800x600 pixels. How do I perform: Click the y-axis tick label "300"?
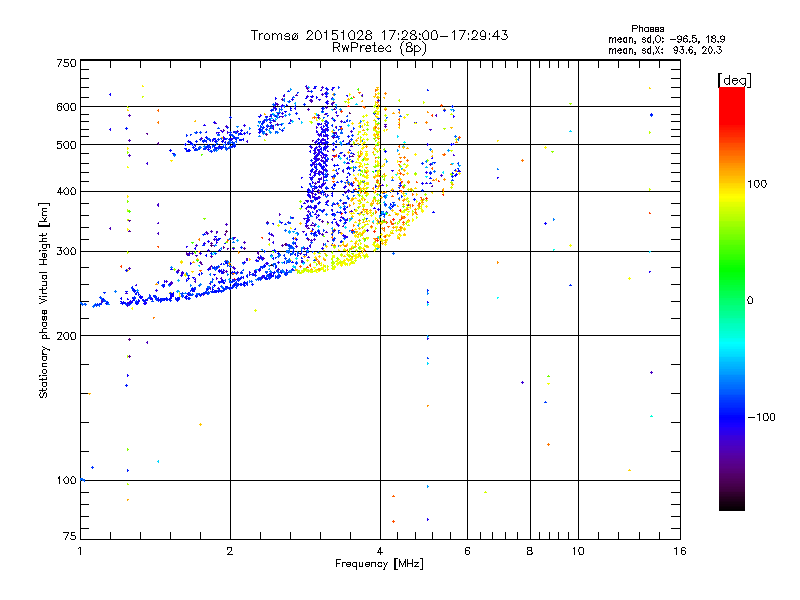(66, 251)
